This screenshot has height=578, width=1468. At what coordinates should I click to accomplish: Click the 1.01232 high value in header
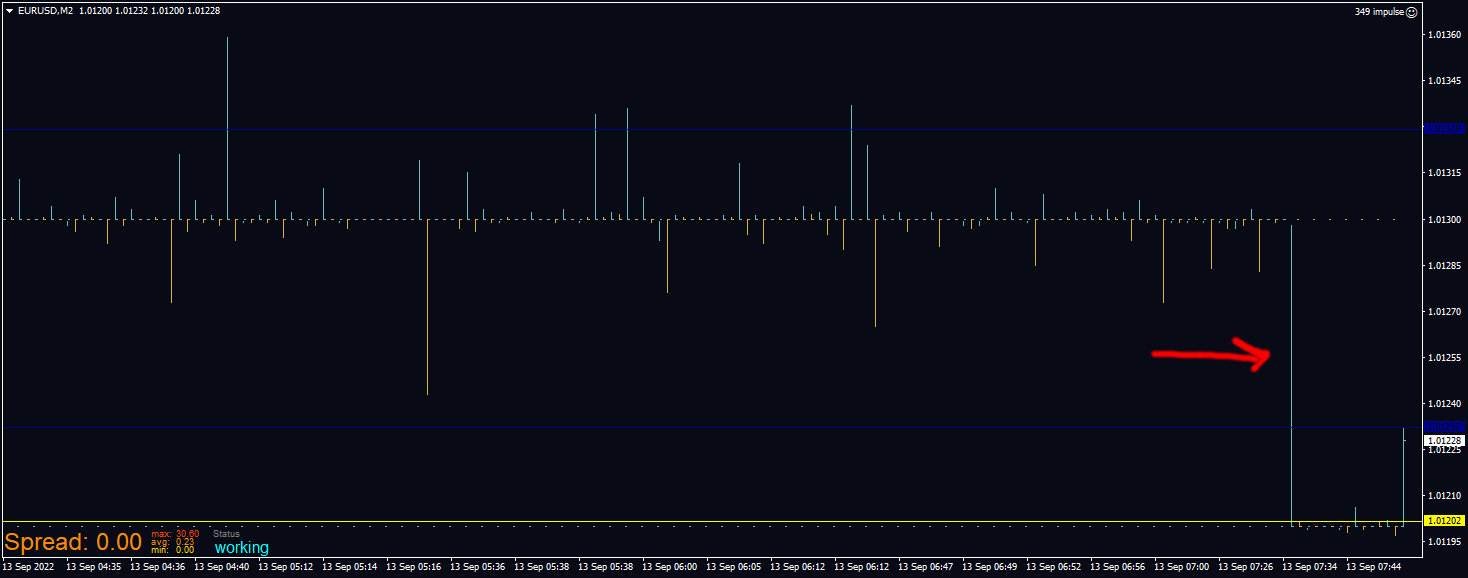(x=130, y=11)
